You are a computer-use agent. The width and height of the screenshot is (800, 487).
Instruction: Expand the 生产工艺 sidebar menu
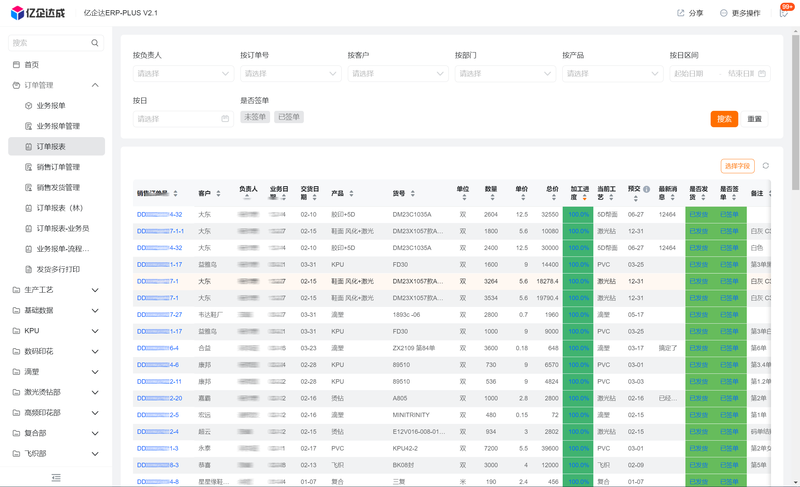click(55, 290)
